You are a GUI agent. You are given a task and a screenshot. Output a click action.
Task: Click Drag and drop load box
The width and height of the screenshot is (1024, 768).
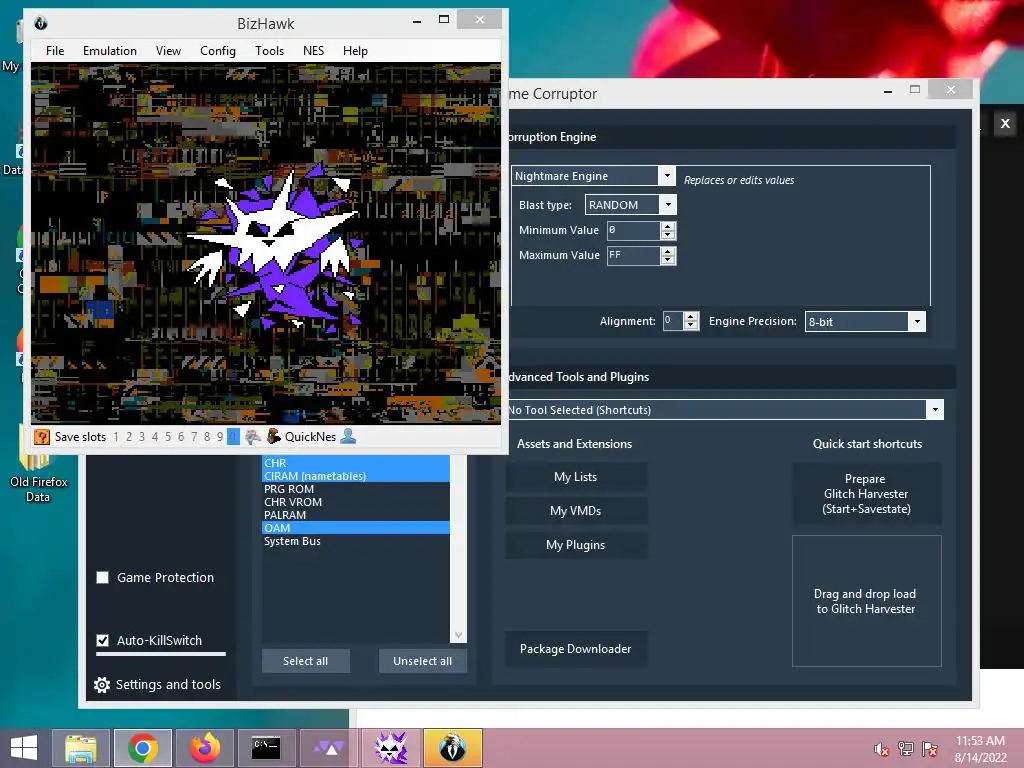(x=866, y=601)
